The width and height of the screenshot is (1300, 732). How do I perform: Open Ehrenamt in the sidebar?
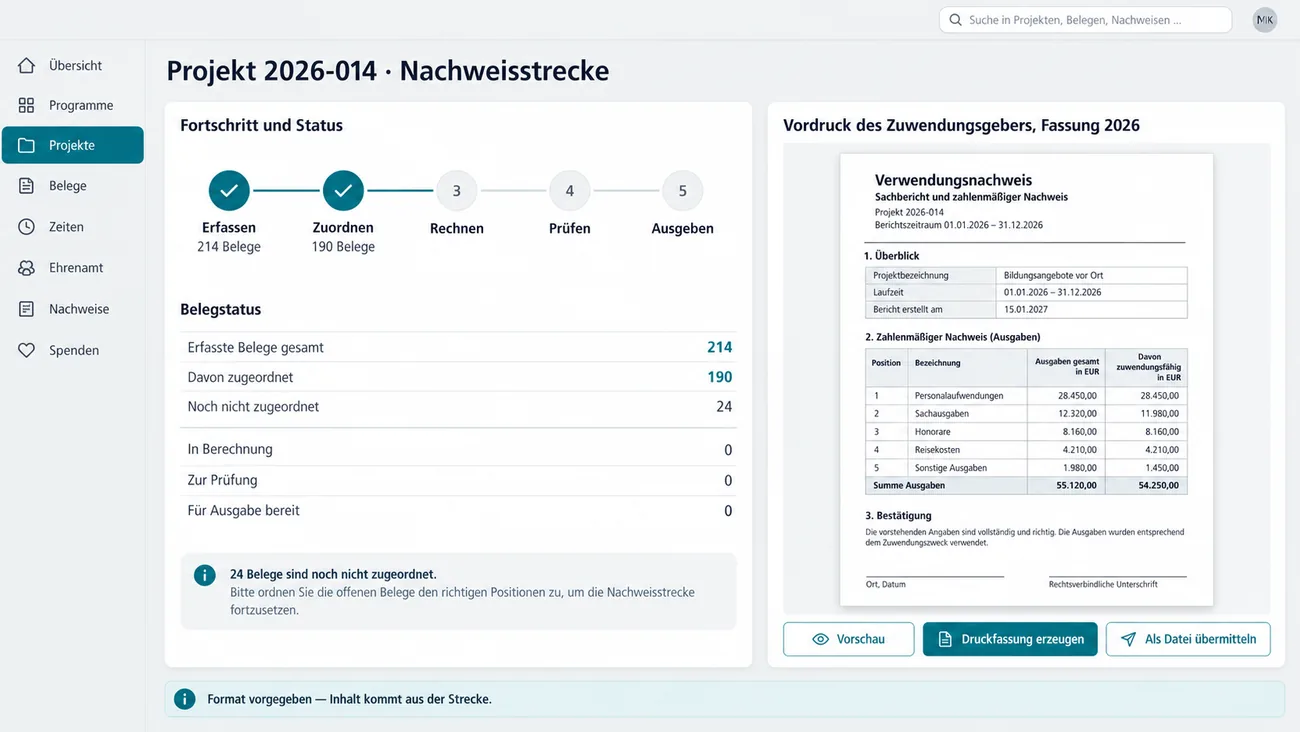(73, 268)
